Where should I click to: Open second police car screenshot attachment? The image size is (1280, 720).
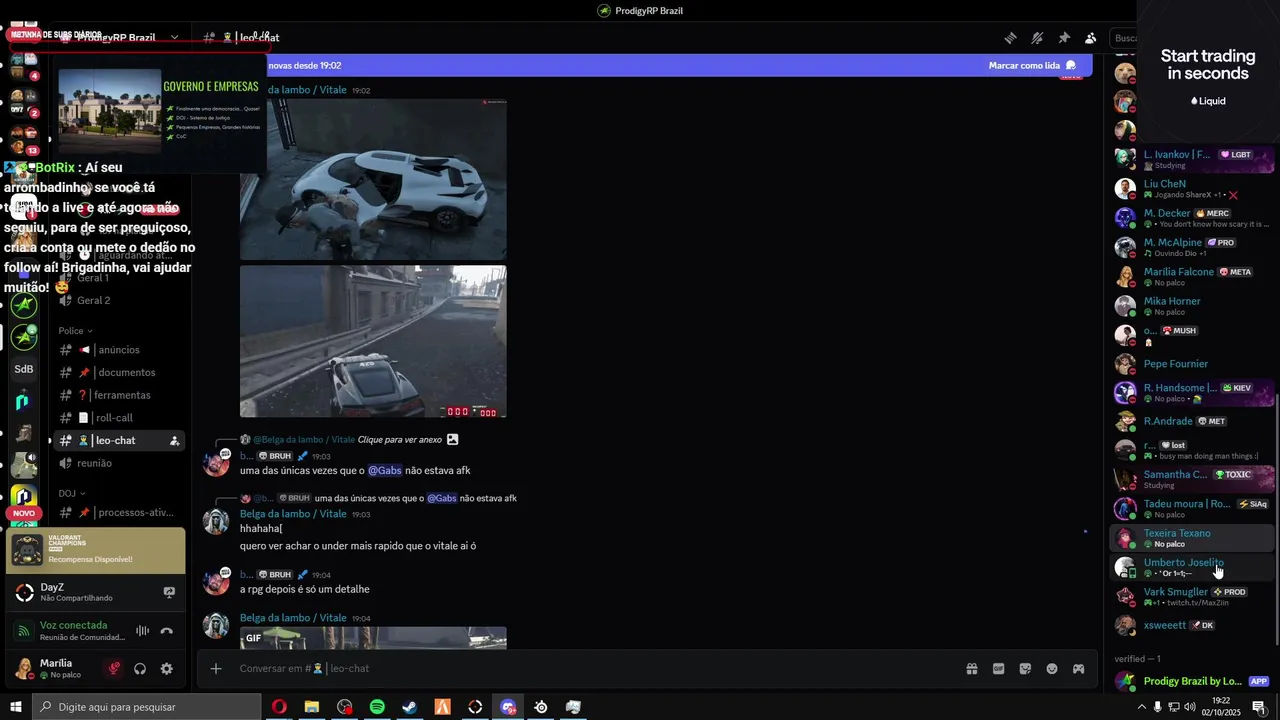tap(373, 341)
